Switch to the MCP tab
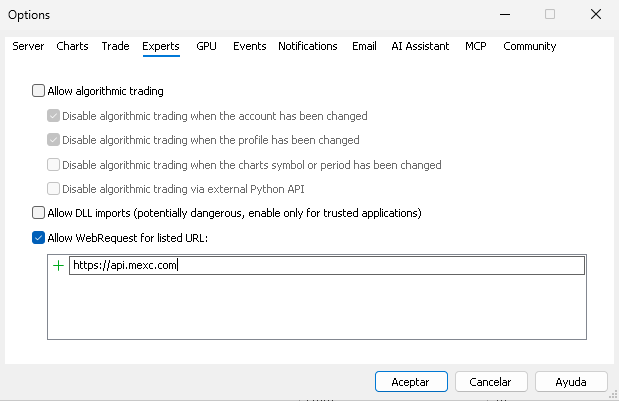The width and height of the screenshot is (619, 401). click(476, 46)
